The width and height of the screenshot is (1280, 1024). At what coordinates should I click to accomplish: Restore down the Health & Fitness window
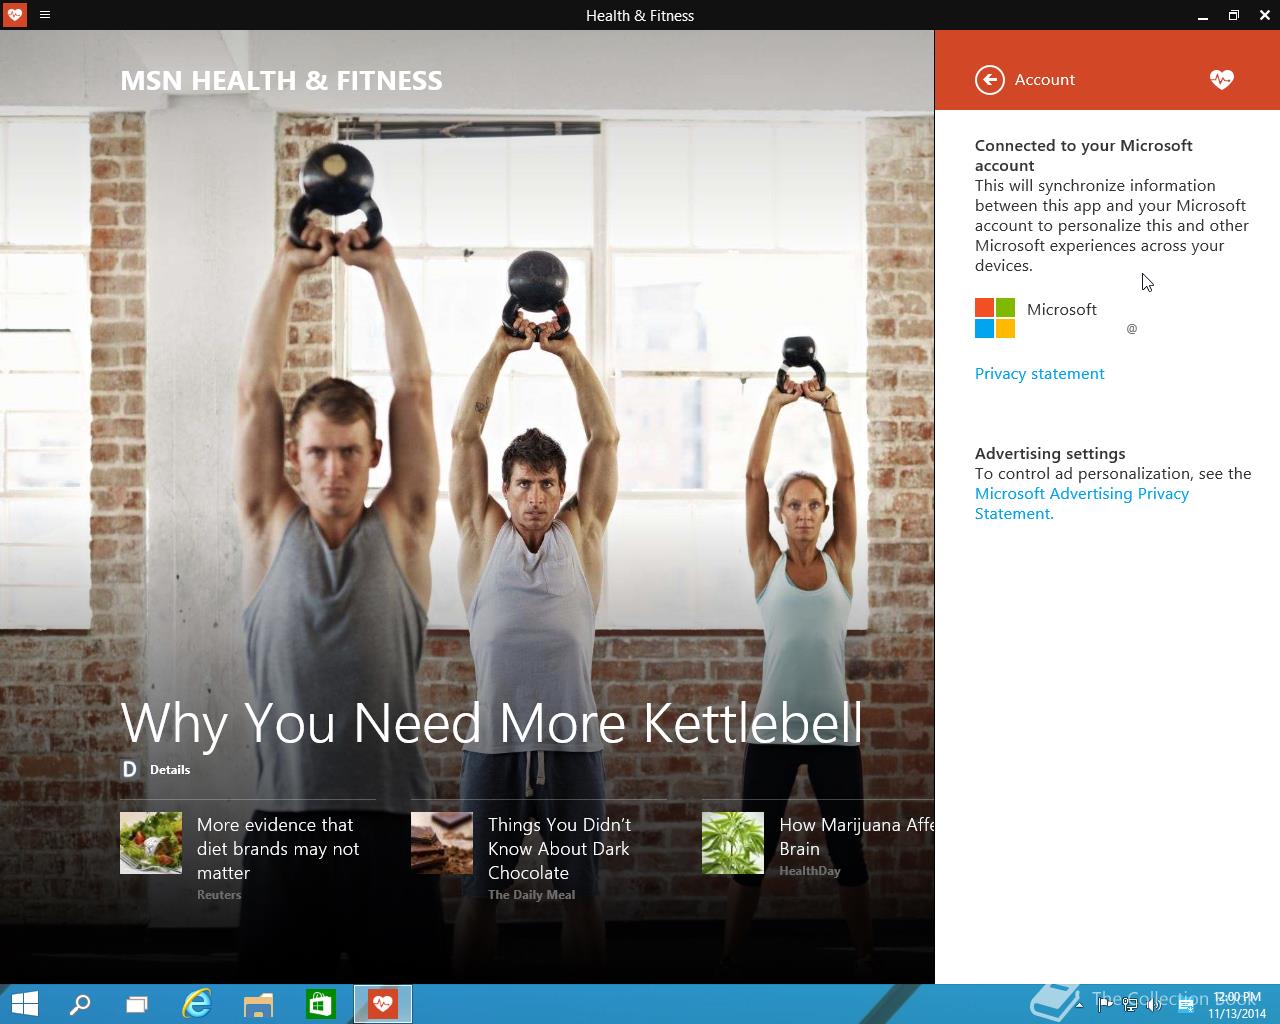coord(1234,15)
